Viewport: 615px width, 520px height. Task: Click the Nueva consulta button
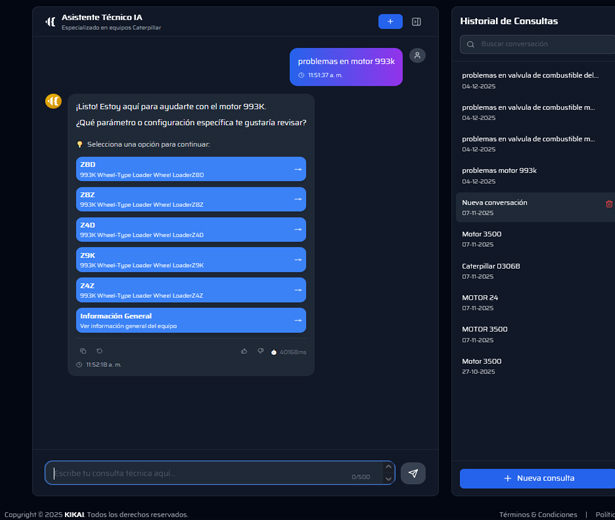[538, 478]
